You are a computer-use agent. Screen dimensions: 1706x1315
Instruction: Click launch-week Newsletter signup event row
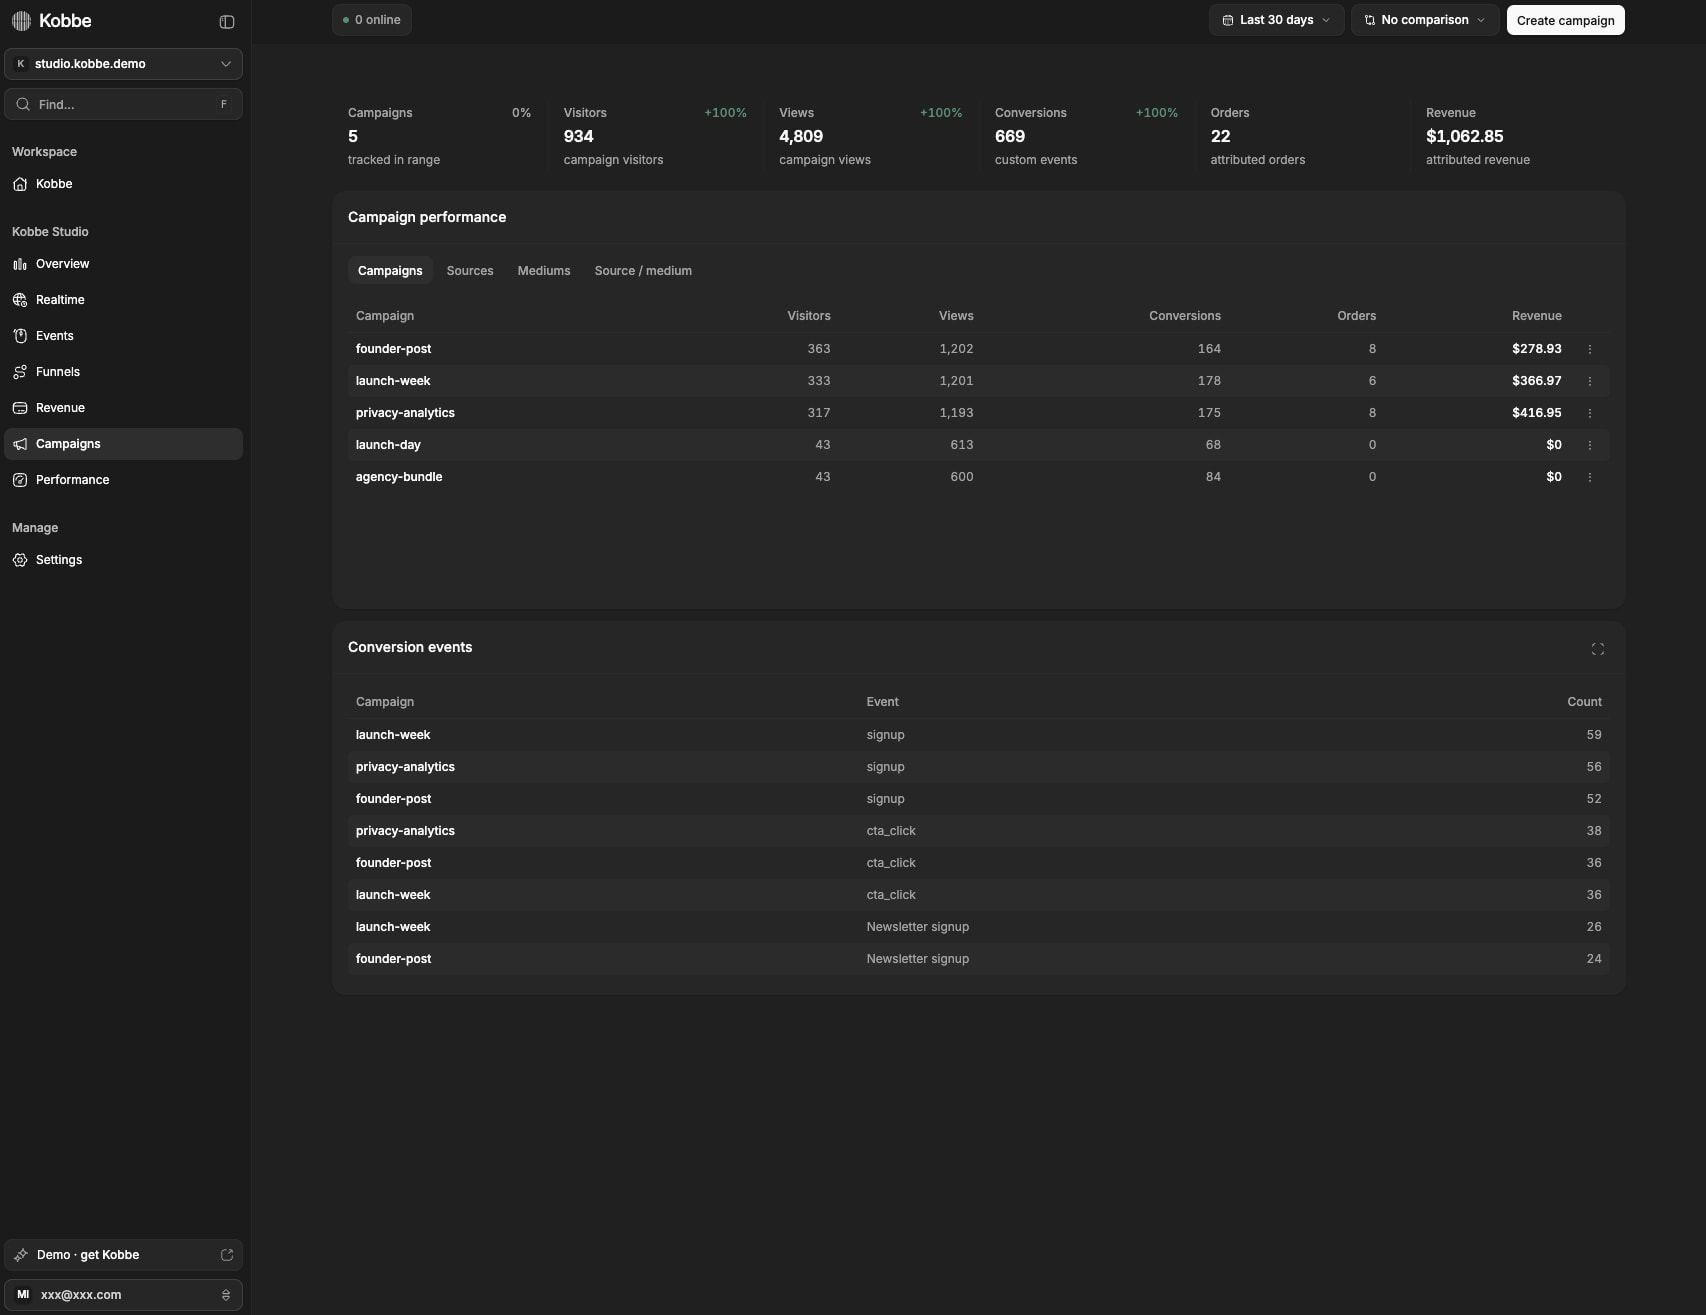(x=978, y=927)
